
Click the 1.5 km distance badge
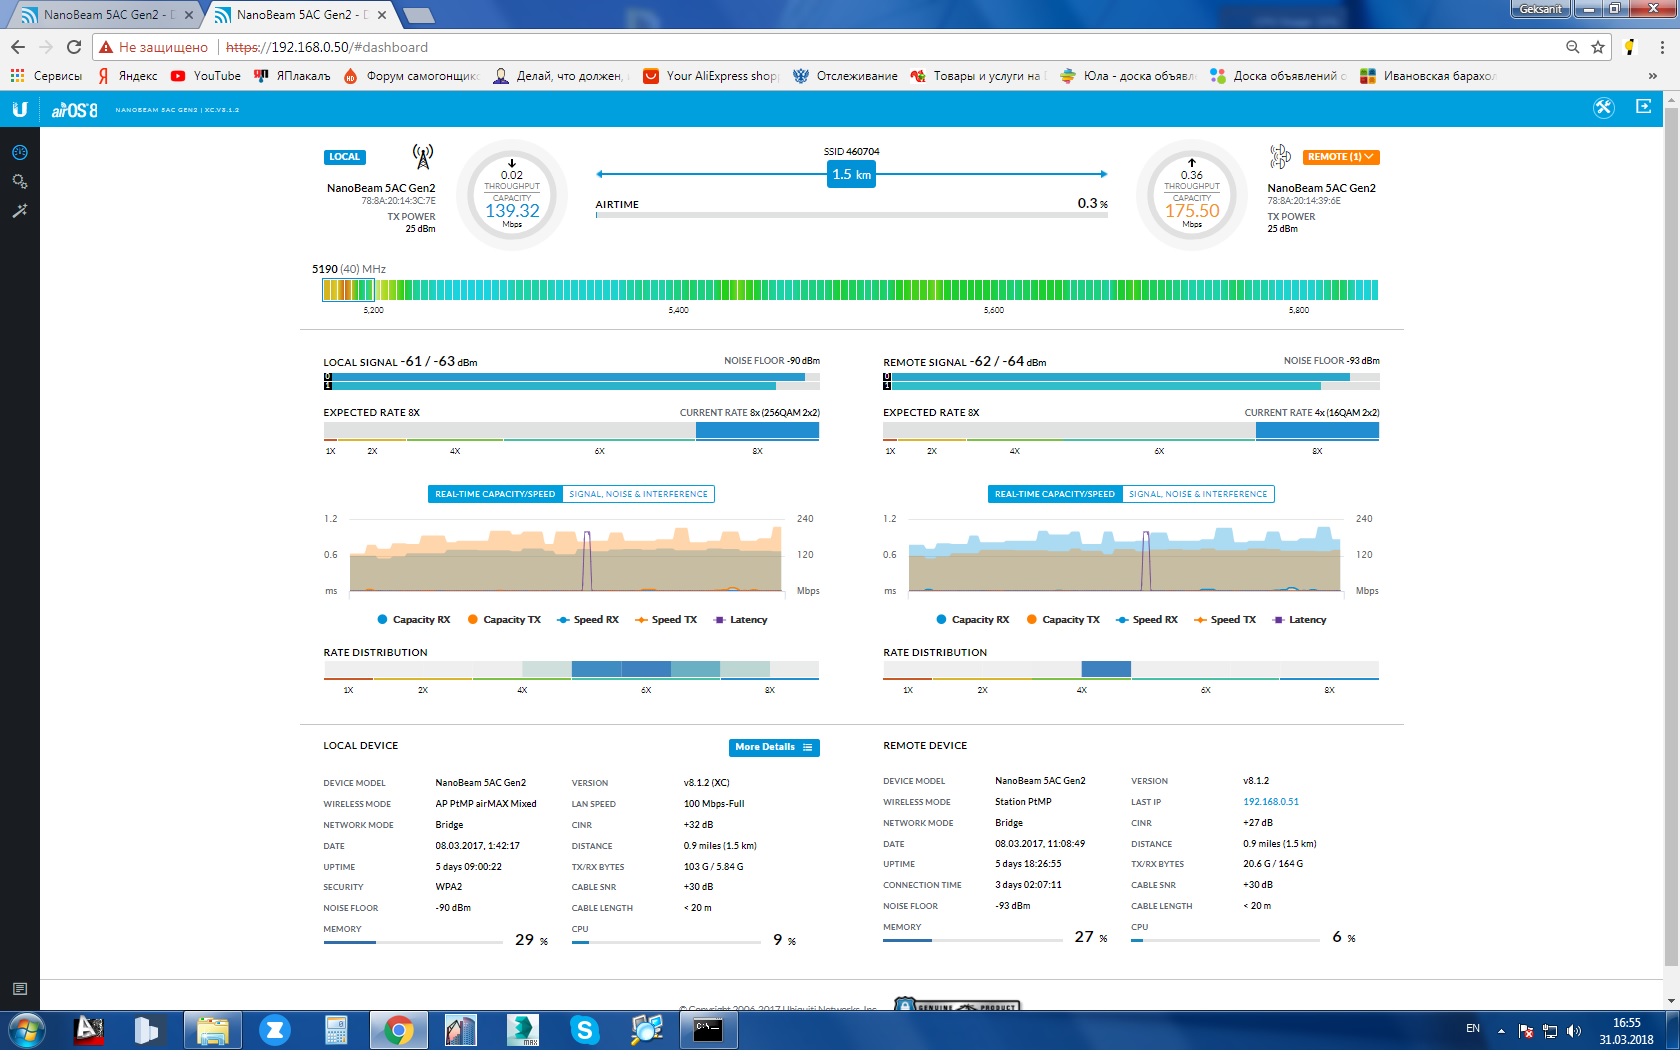tap(851, 175)
